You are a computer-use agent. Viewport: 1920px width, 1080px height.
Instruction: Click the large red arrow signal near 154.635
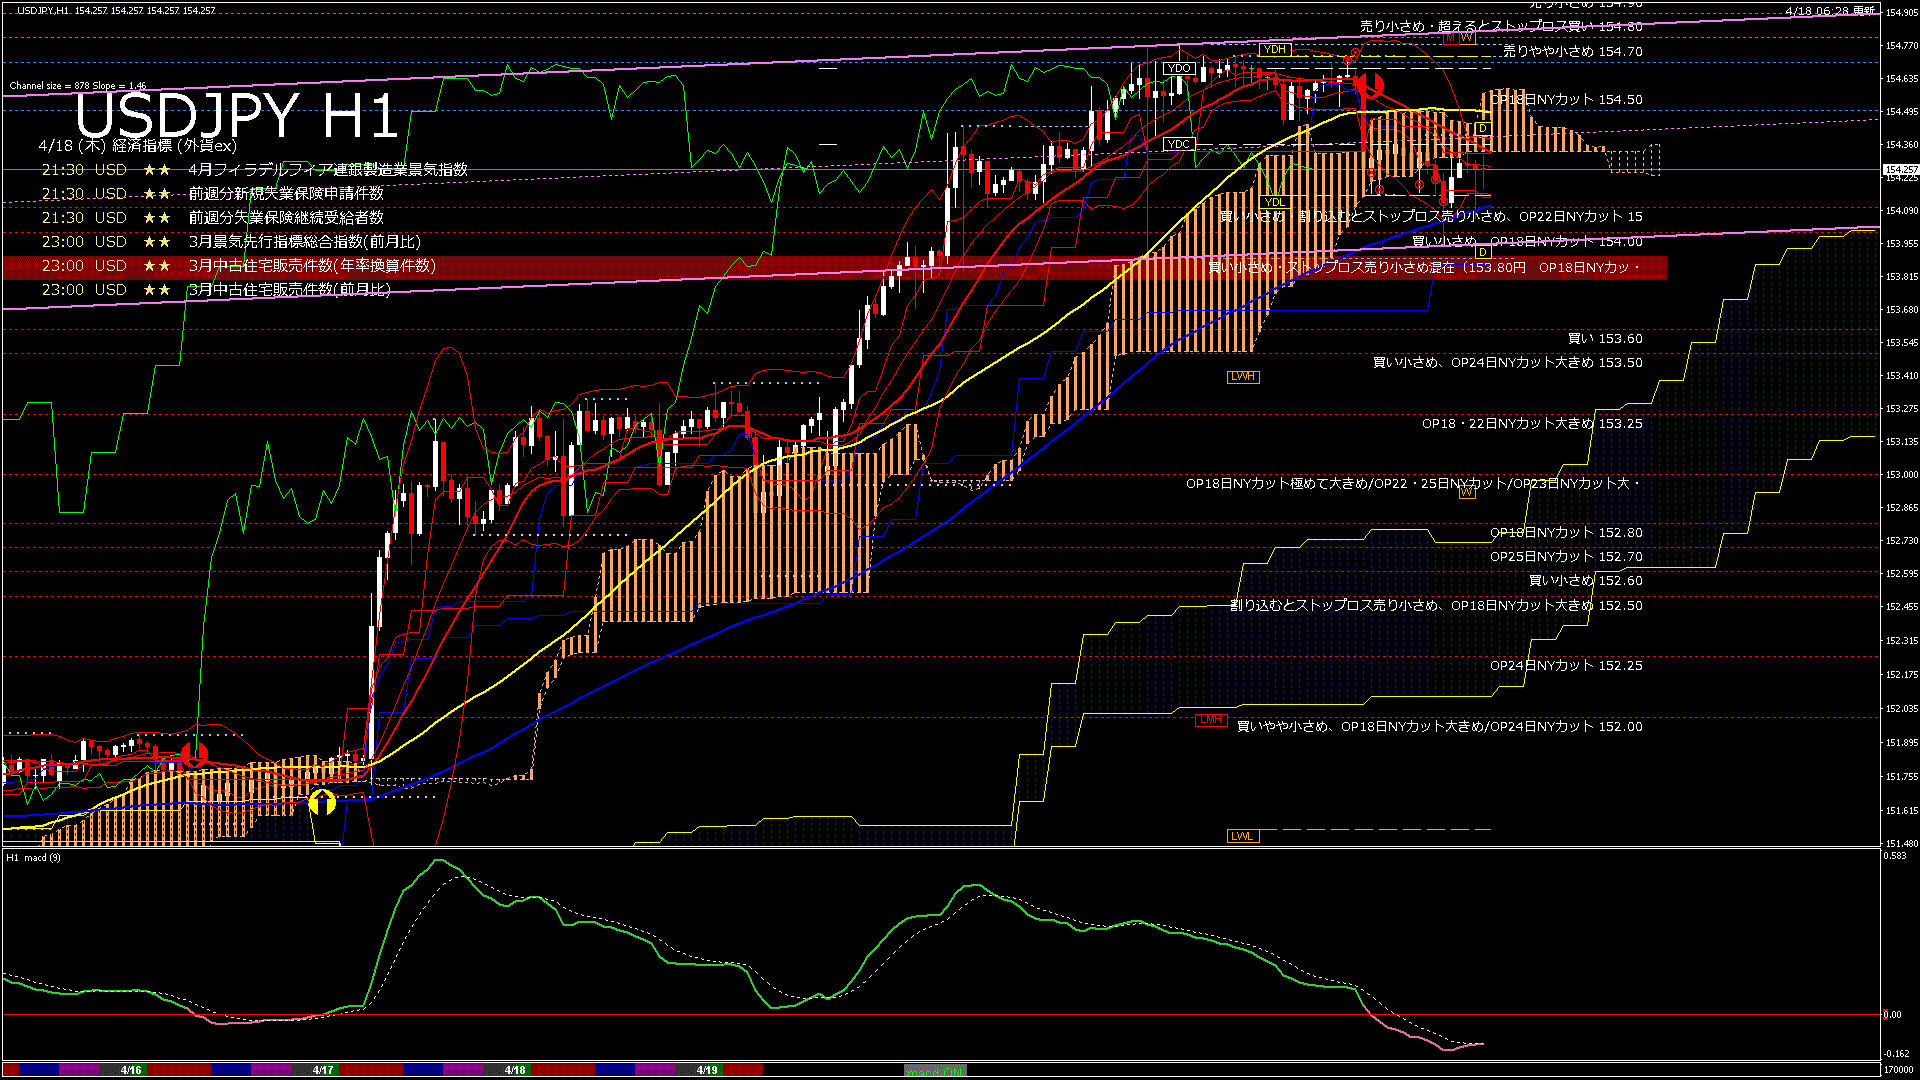click(1369, 86)
